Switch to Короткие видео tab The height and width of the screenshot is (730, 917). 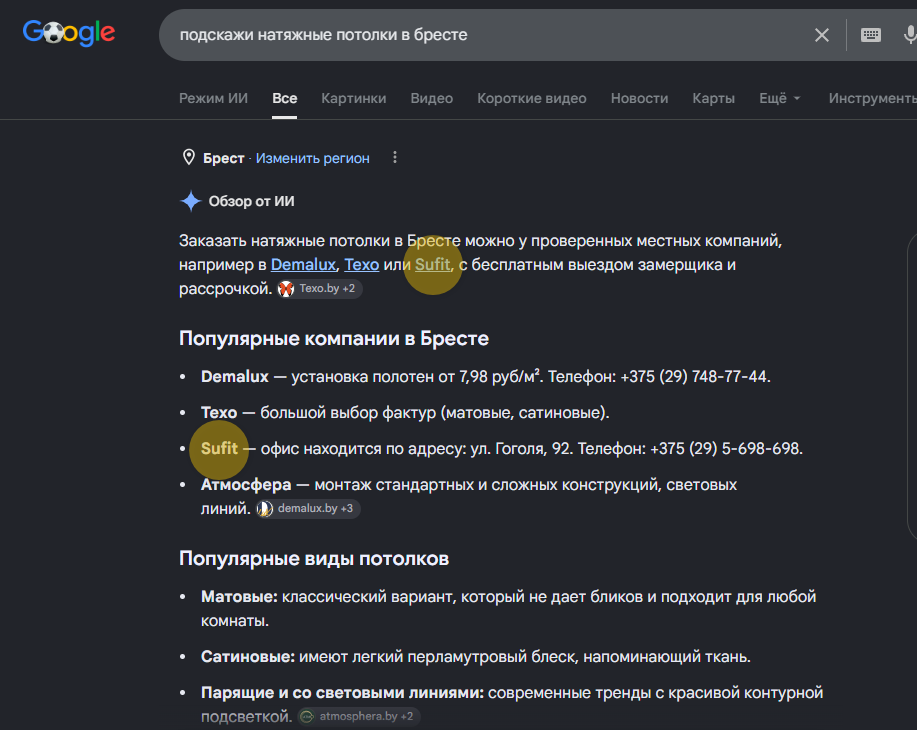click(x=532, y=98)
